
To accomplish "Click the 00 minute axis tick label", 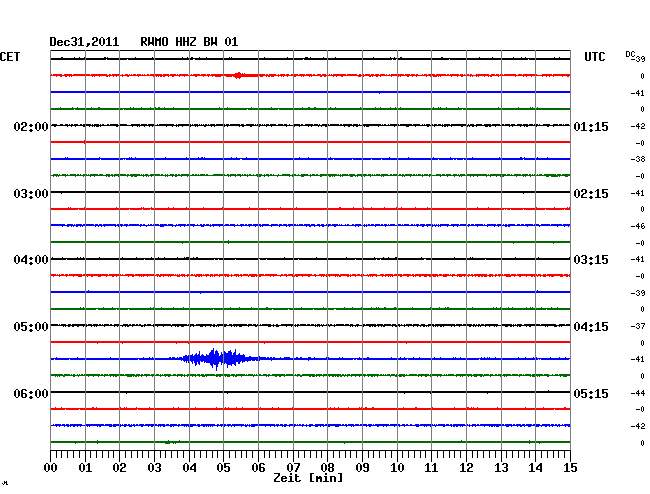I will coord(51,467).
